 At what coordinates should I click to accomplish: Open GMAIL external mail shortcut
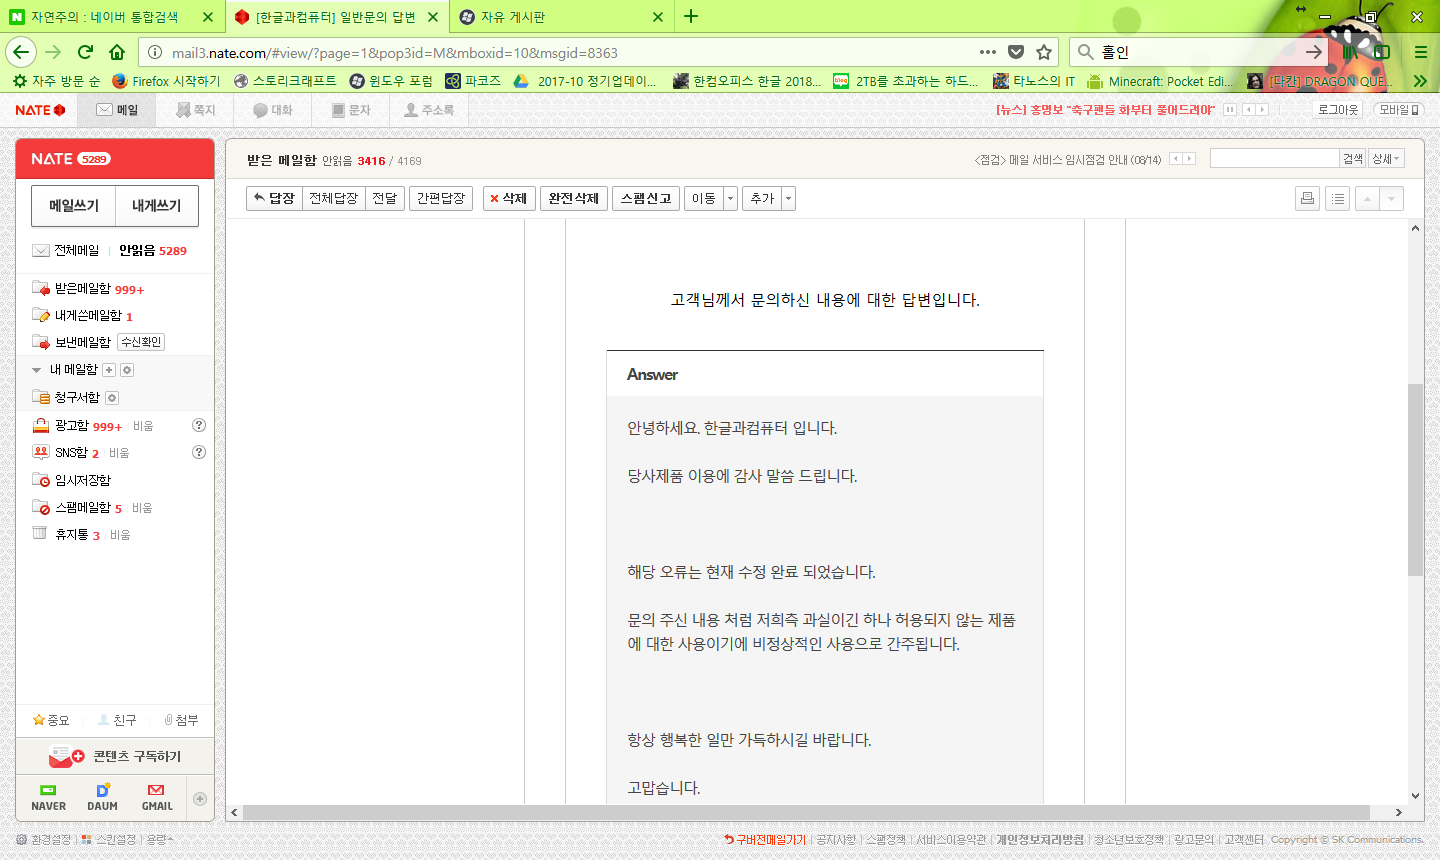(x=157, y=797)
